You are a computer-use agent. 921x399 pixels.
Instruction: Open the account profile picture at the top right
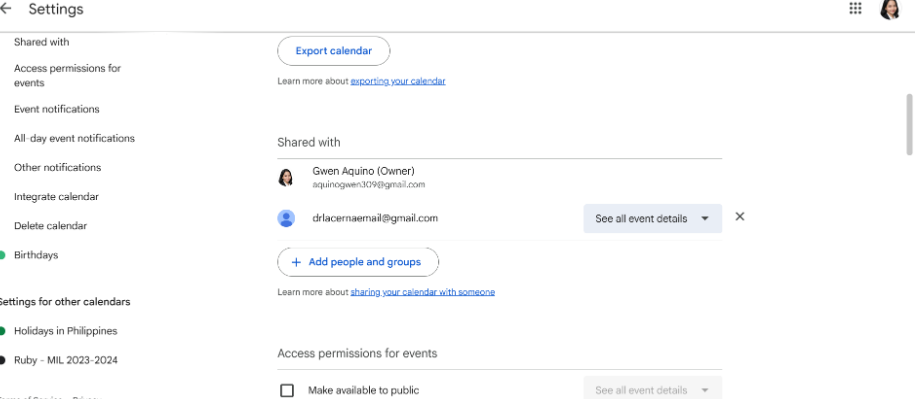890,9
